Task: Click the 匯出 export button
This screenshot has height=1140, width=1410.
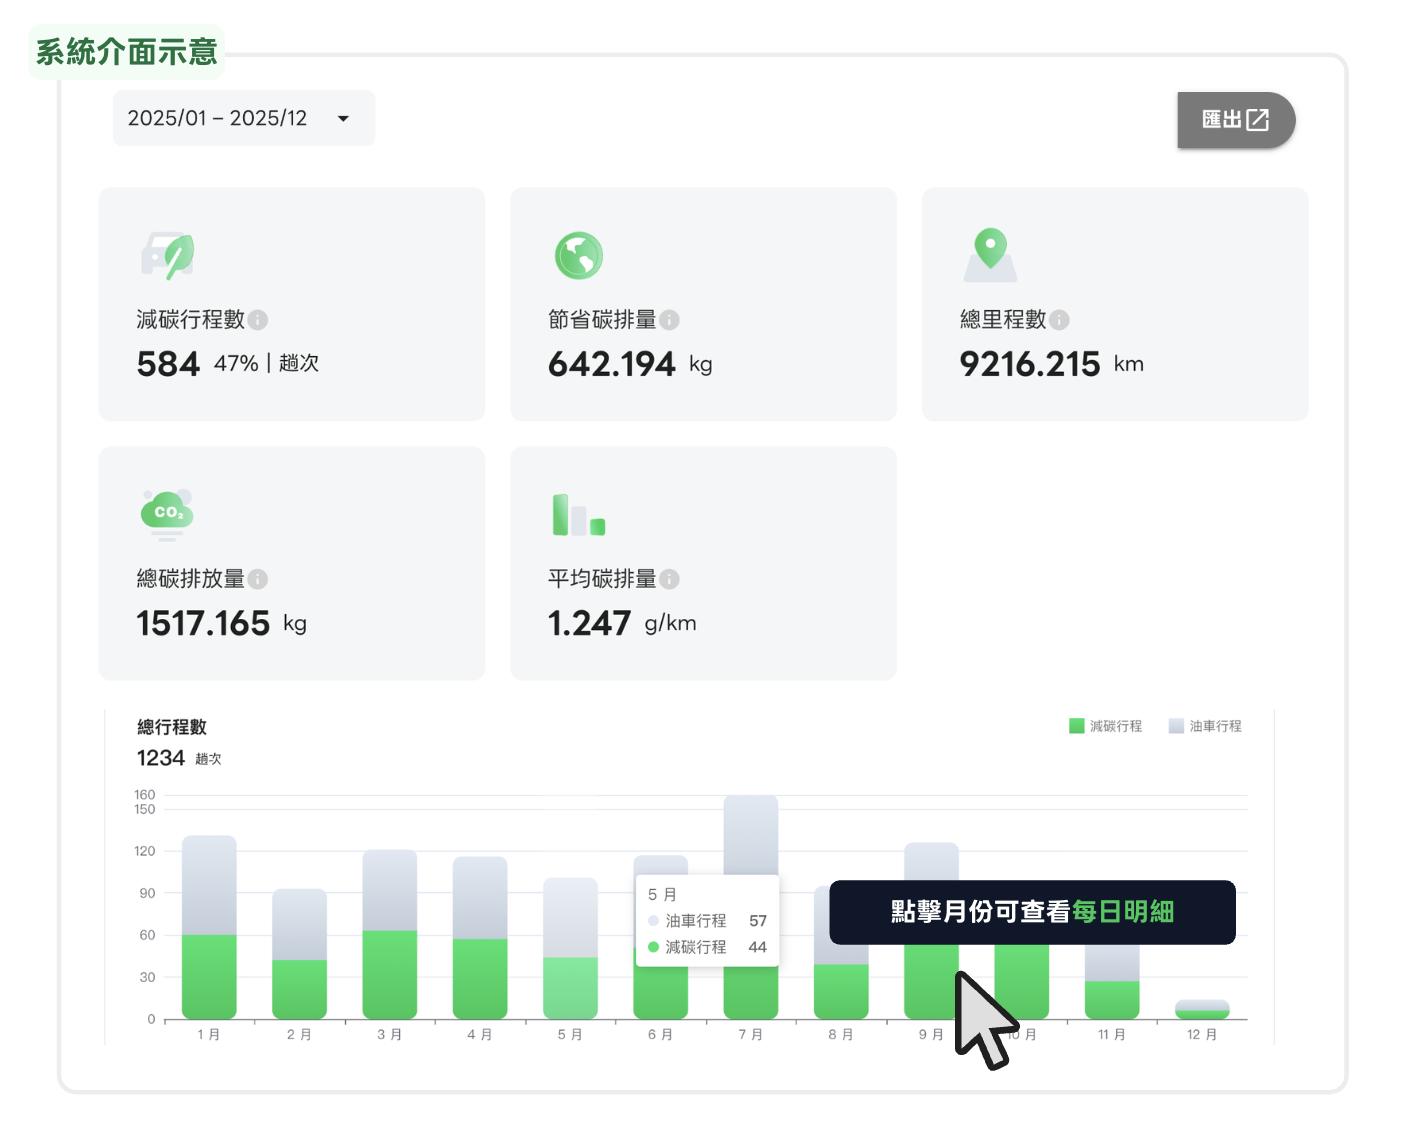Action: tap(1235, 120)
